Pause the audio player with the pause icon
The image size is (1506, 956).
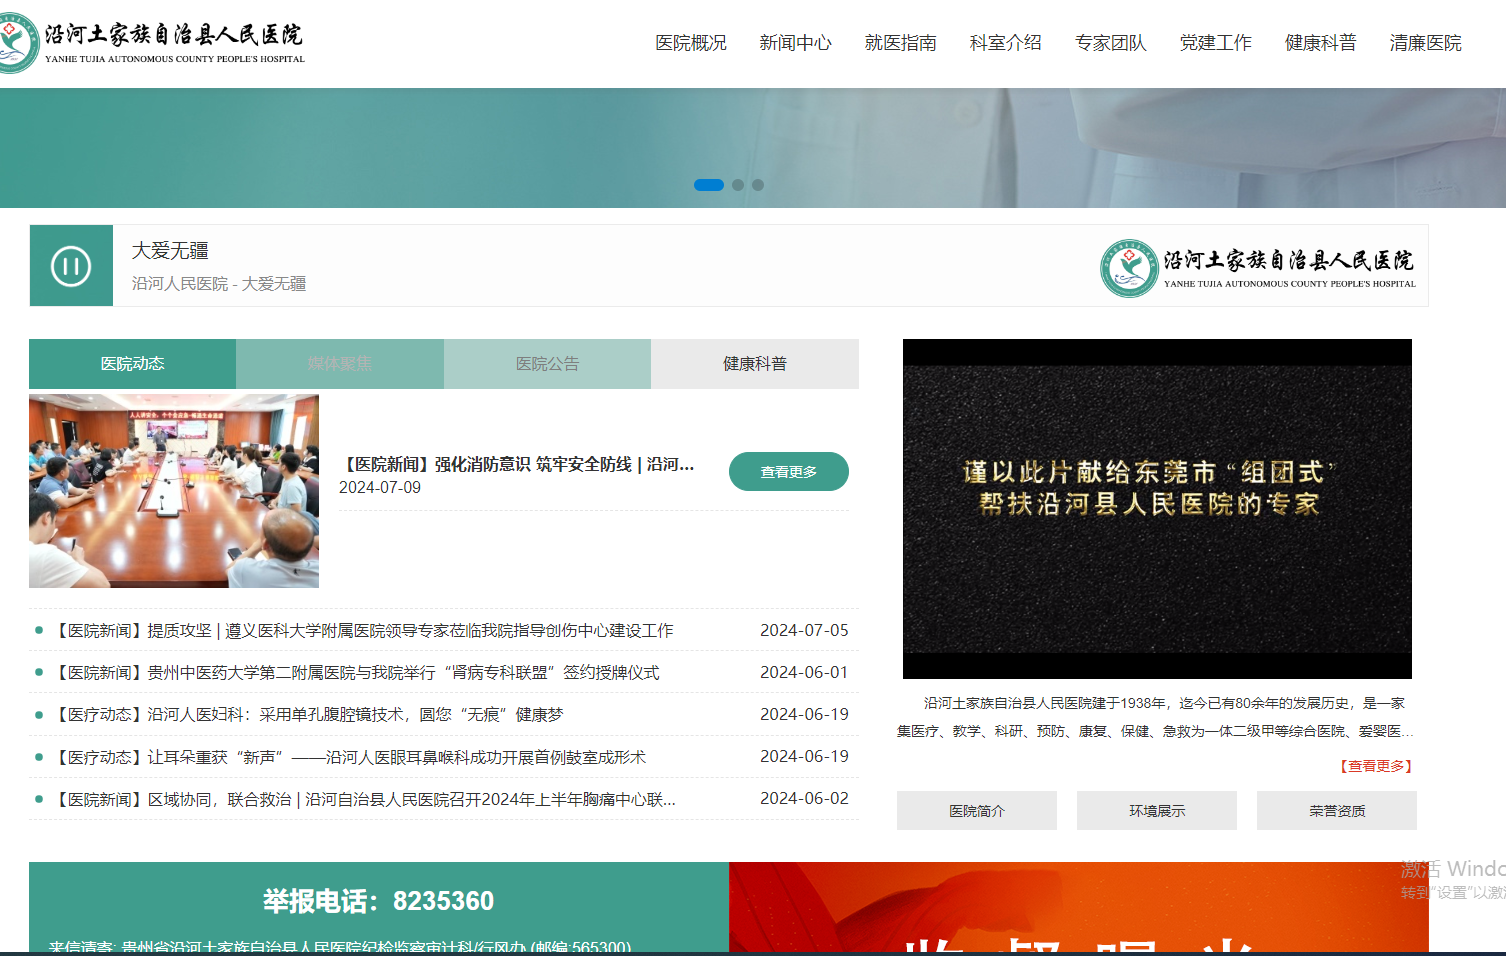[x=71, y=266]
